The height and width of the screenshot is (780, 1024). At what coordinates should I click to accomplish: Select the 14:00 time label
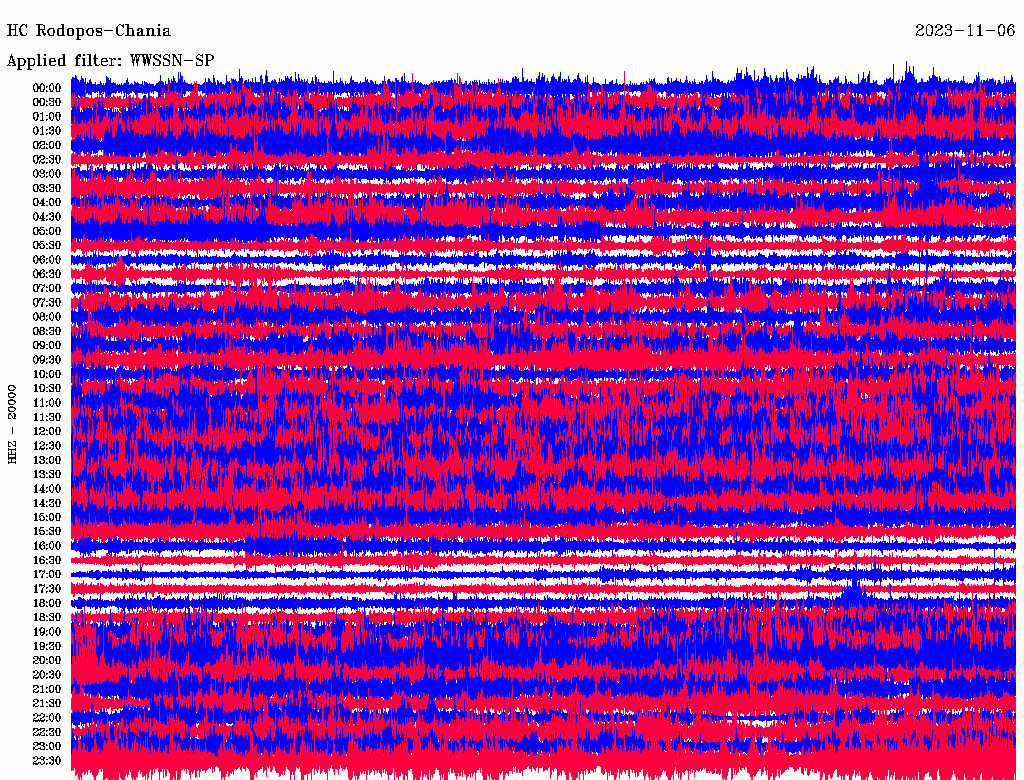(46, 489)
